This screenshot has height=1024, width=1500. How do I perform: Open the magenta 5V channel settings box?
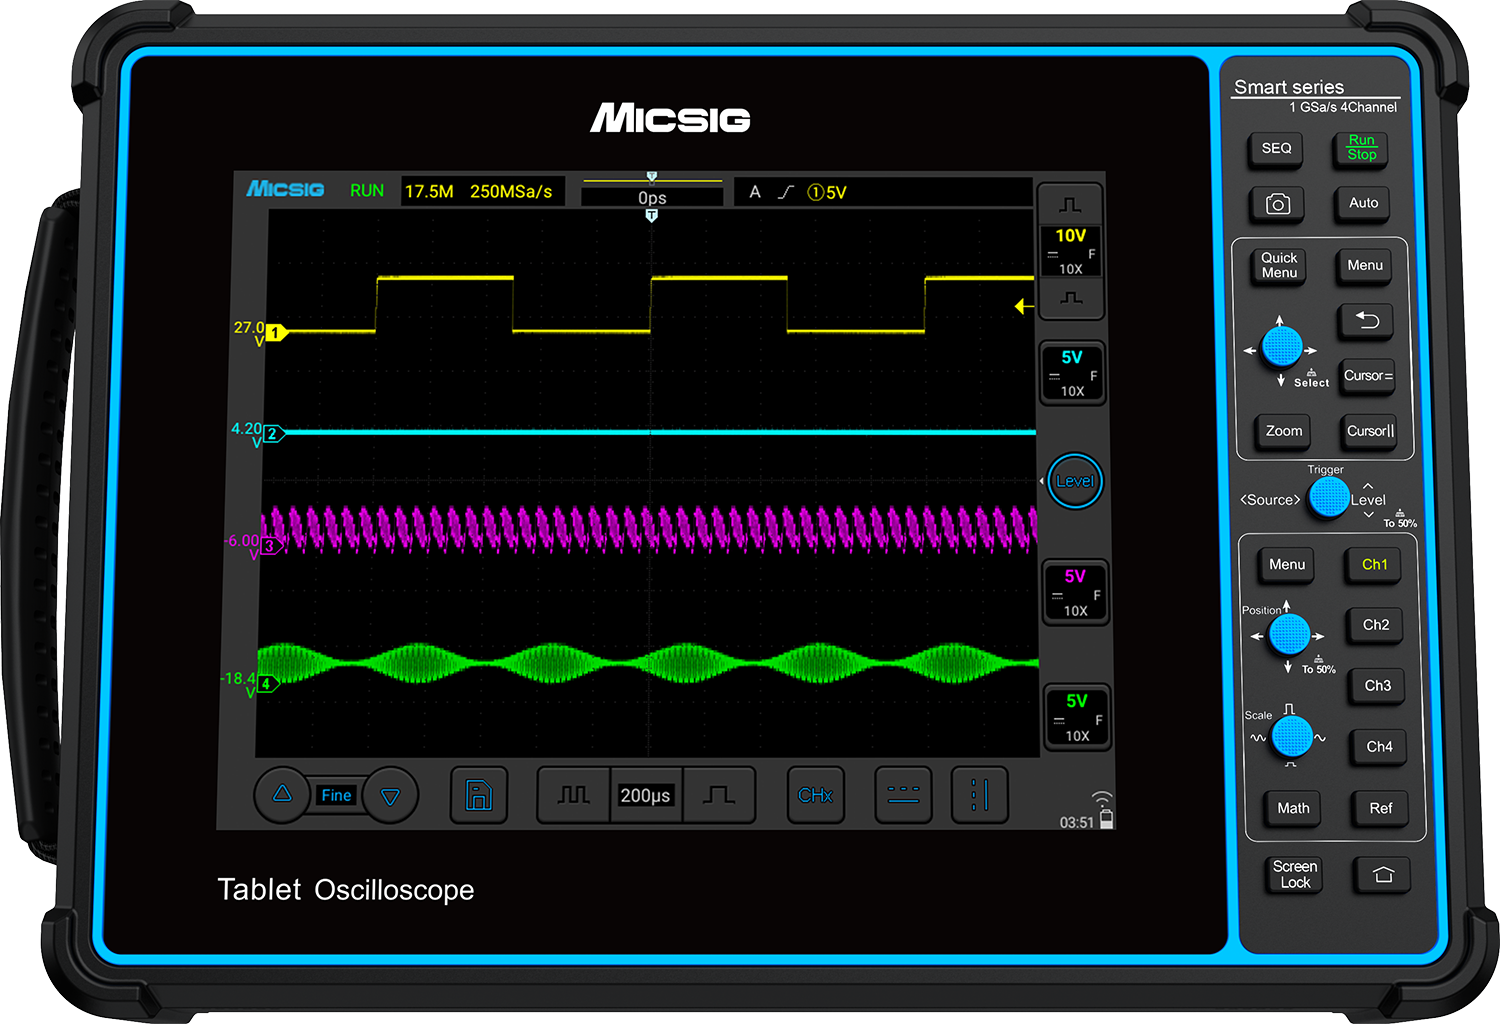point(1075,593)
